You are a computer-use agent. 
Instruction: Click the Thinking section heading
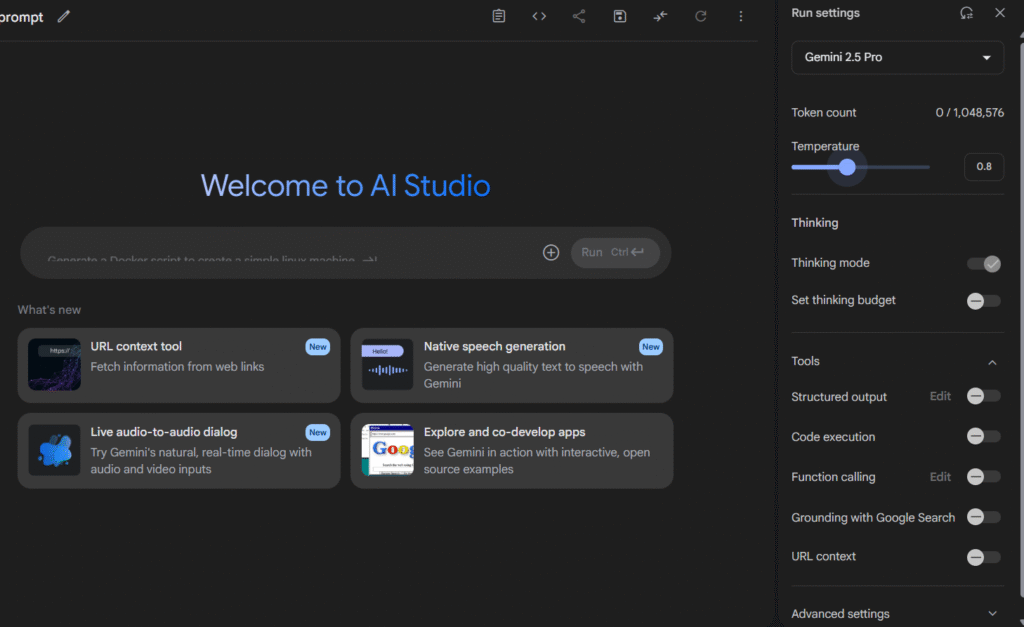coord(814,223)
